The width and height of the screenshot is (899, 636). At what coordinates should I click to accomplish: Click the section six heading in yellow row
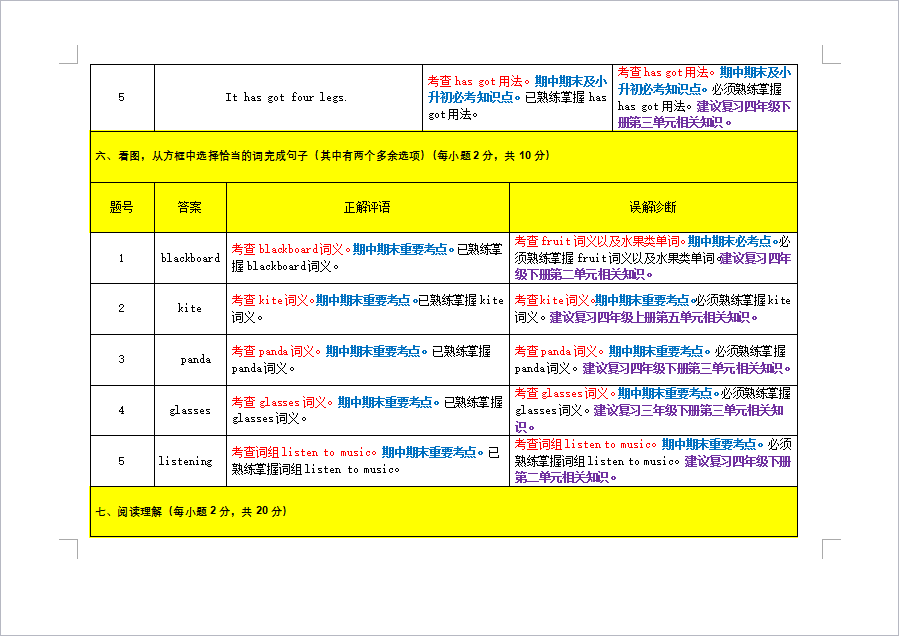pyautogui.click(x=322, y=156)
